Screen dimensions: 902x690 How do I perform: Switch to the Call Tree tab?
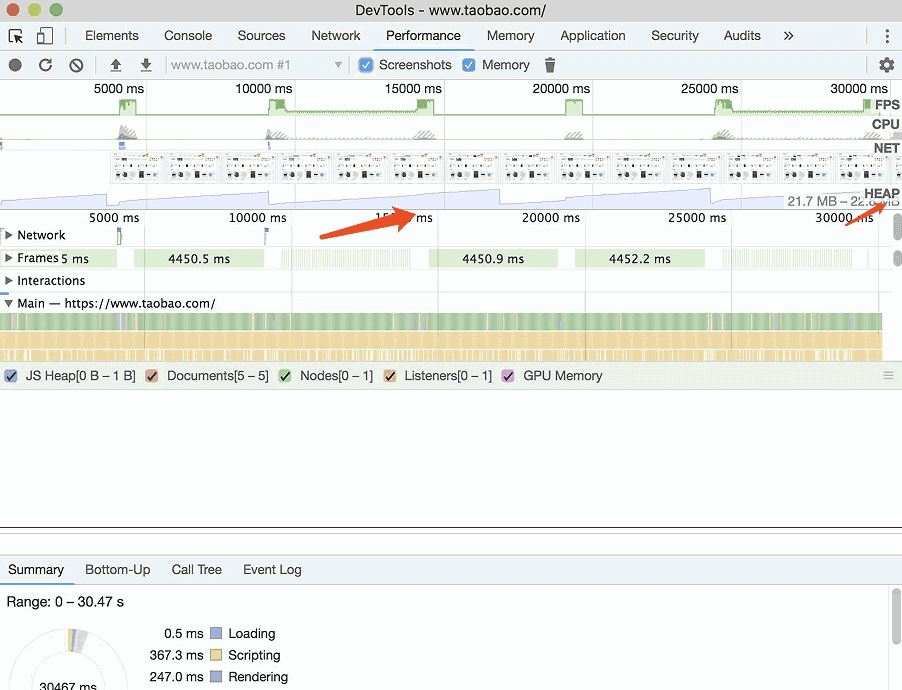pos(197,570)
